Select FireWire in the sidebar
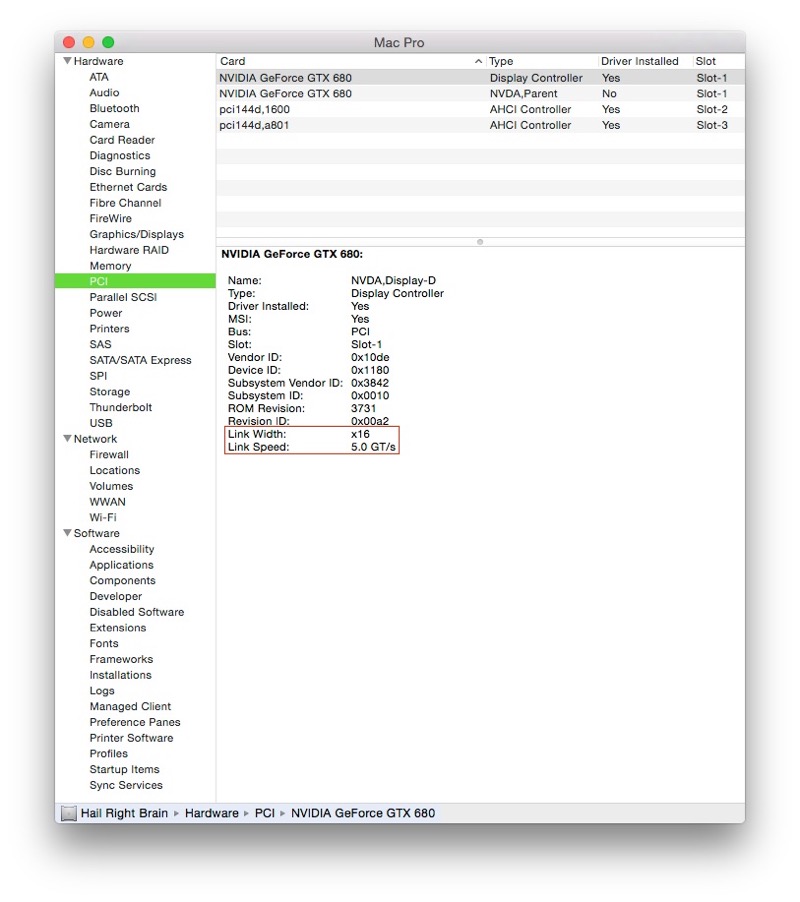Screen dimensions: 800x902 coord(110,218)
